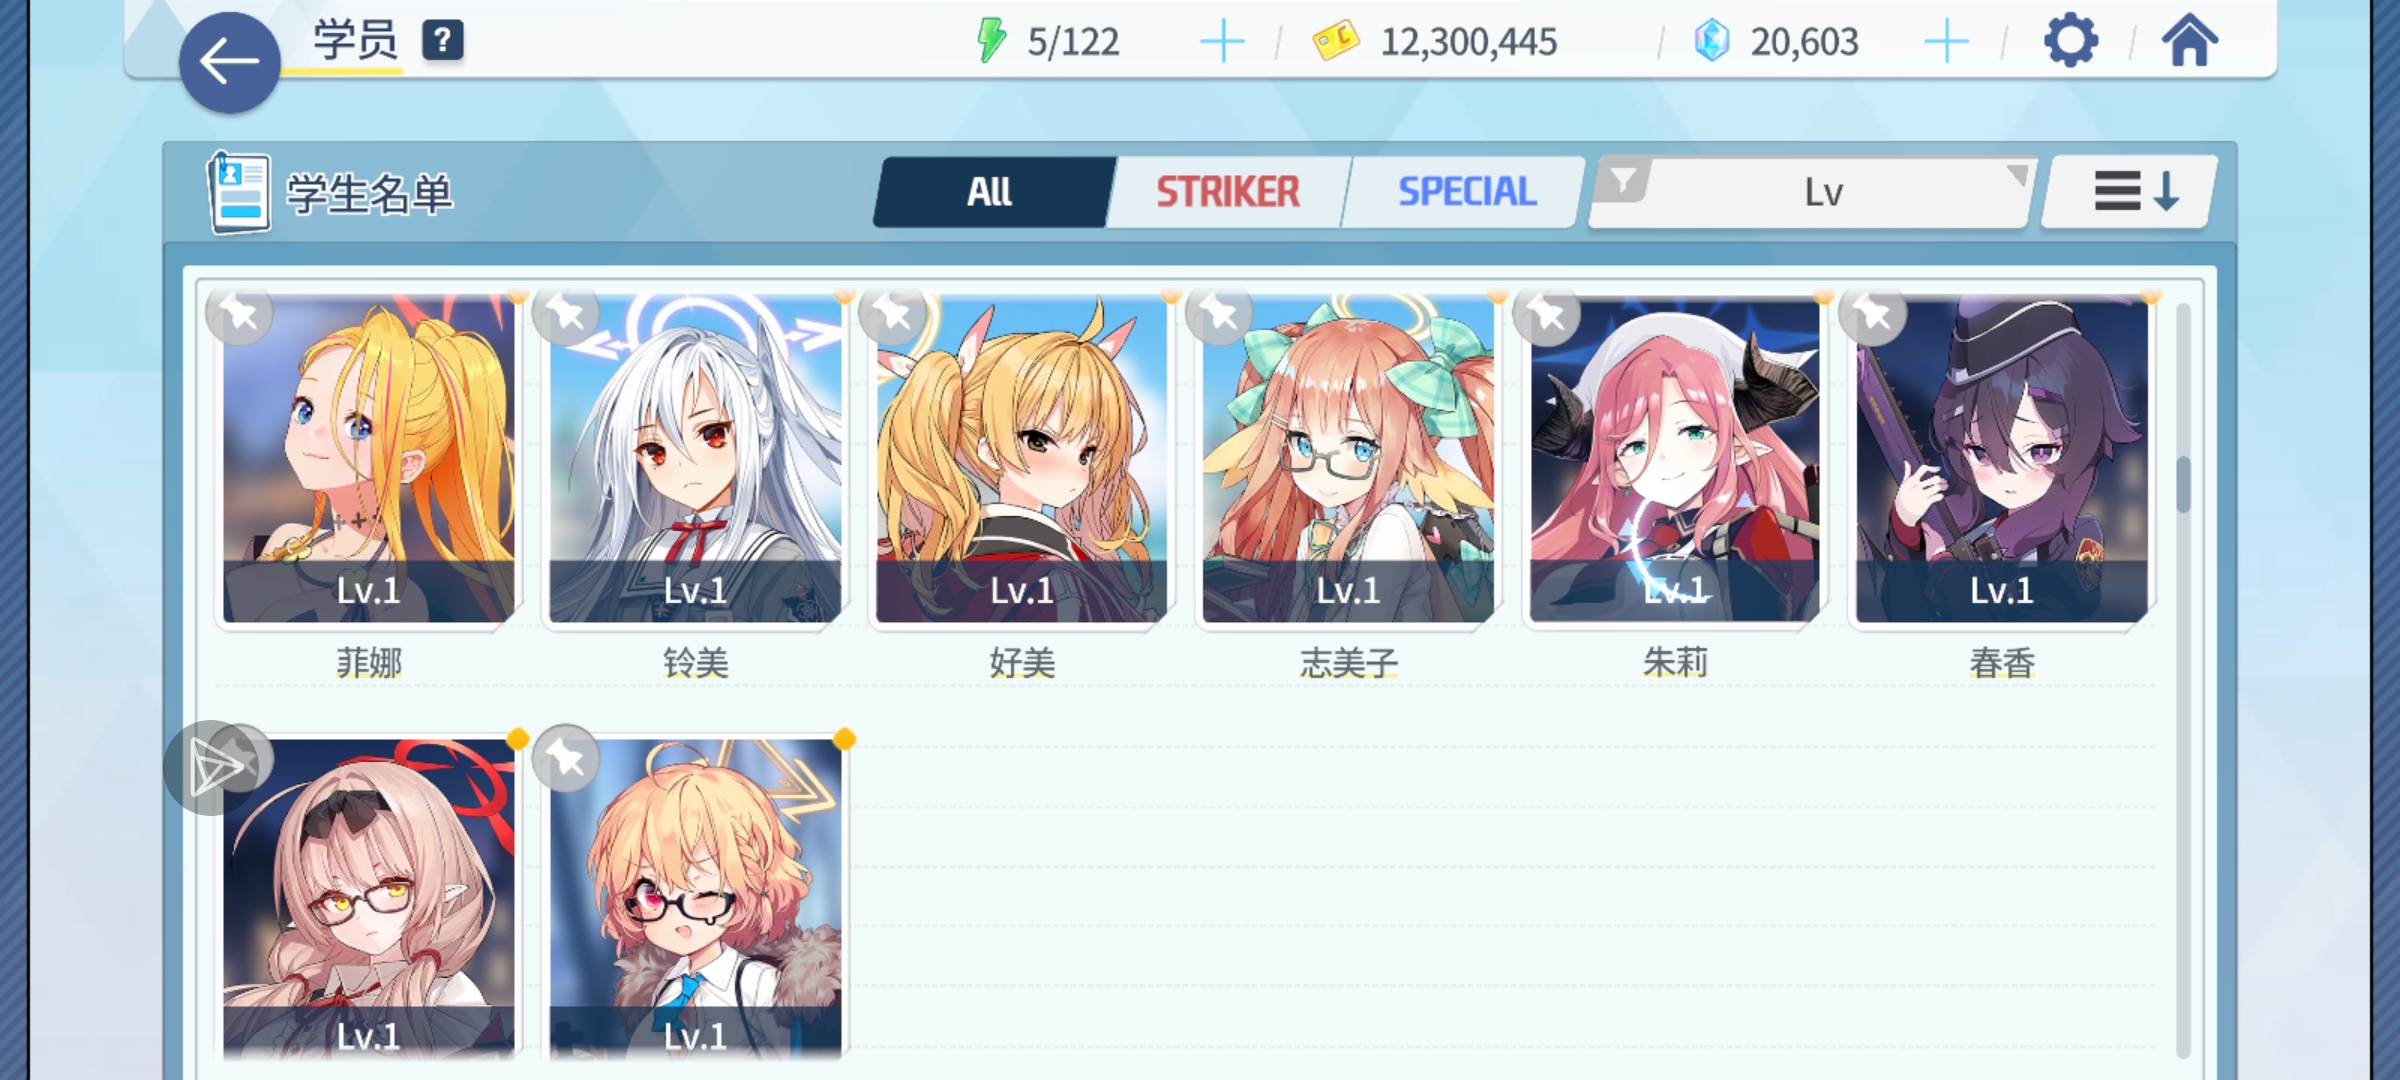Open the filter funnel icon
Image resolution: width=2400 pixels, height=1080 pixels.
1623,181
